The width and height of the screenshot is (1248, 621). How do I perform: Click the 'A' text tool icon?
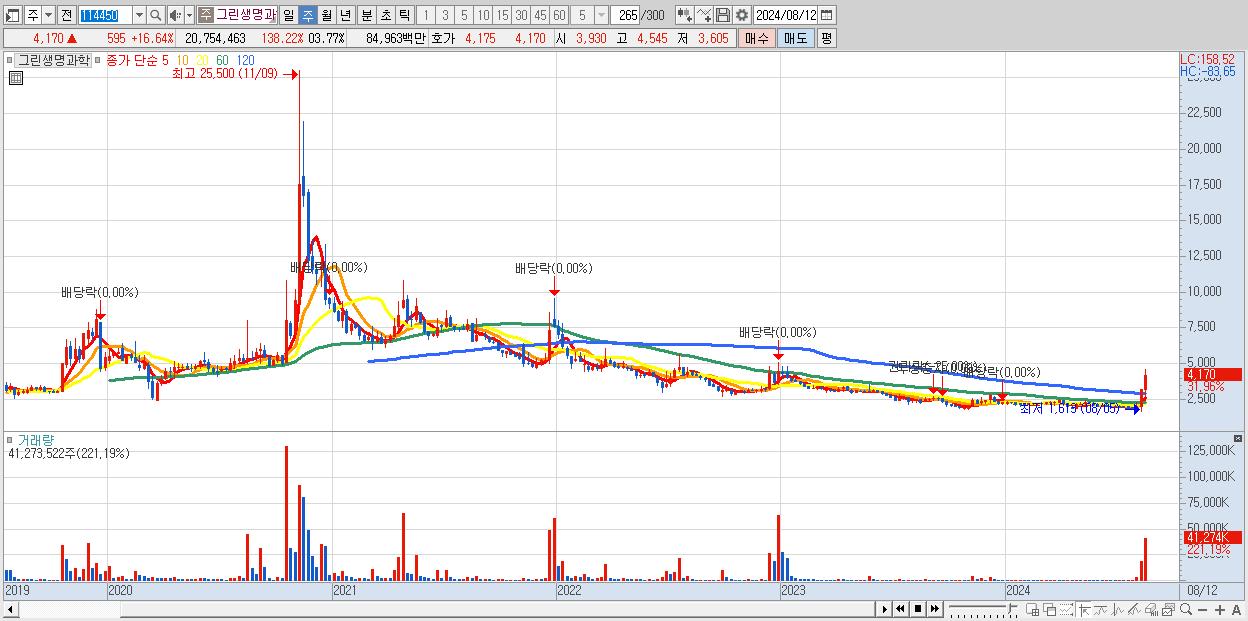1236,609
